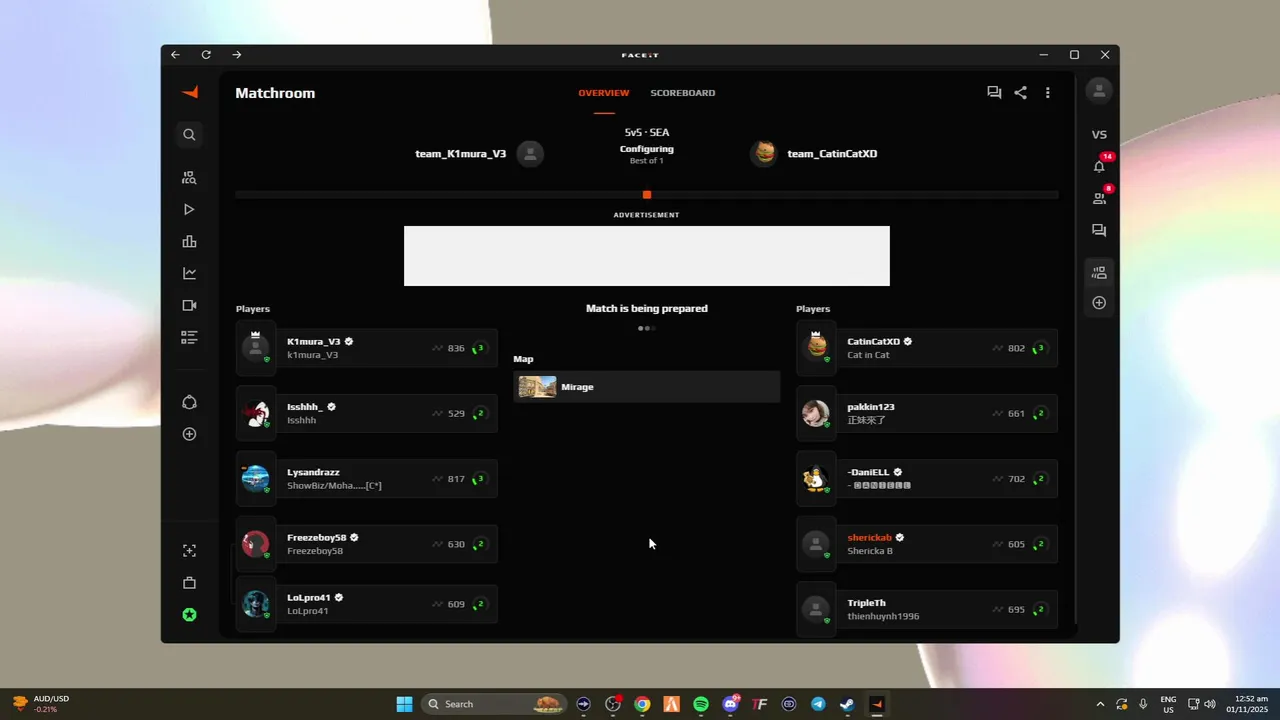
Task: Open the three-dot more options menu
Action: (1047, 92)
